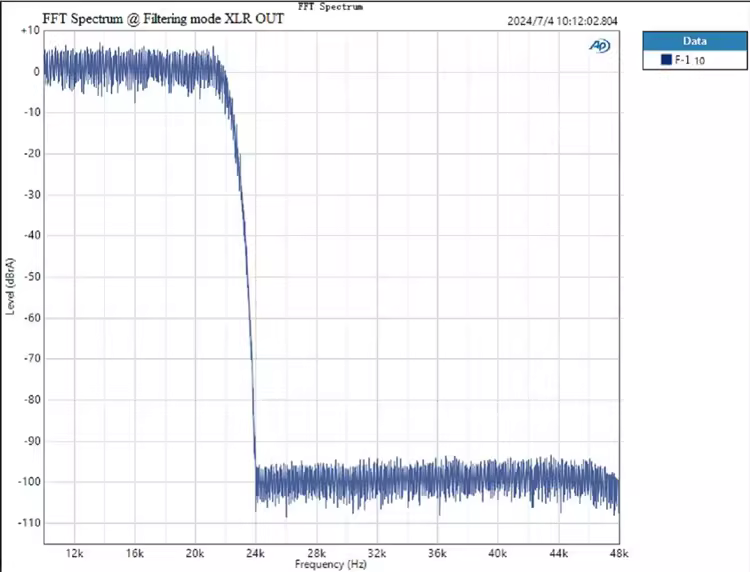
Task: Click the -100 tick on the level axis
Action: (29, 482)
